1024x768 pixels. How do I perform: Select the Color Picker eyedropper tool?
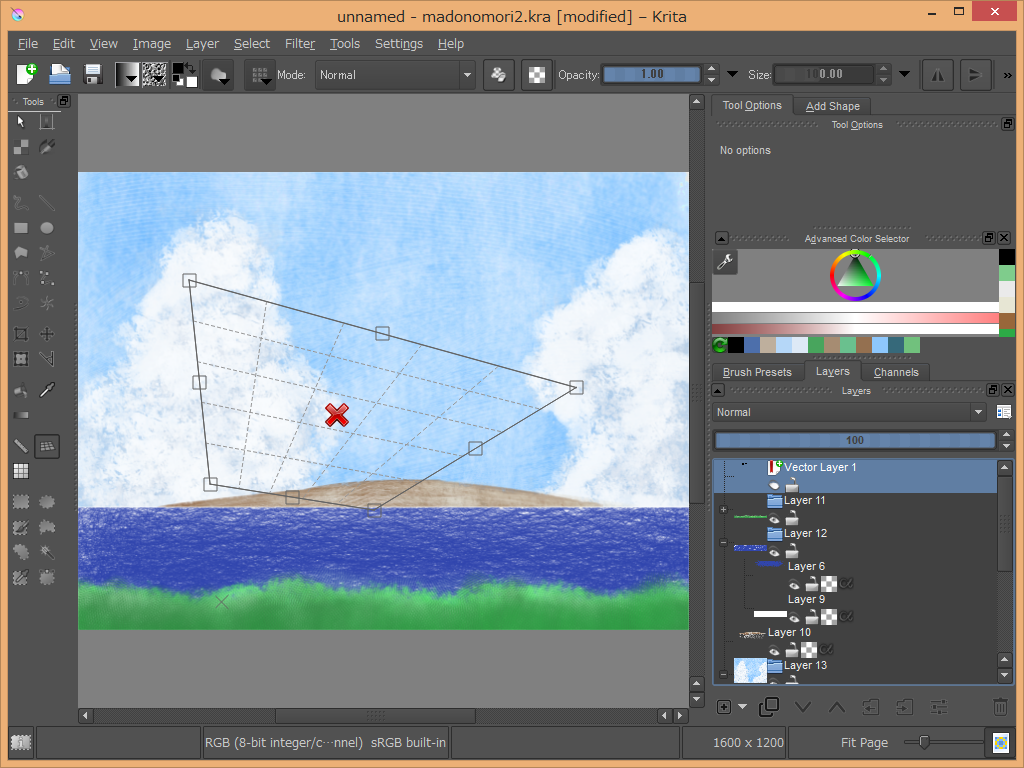(47, 390)
